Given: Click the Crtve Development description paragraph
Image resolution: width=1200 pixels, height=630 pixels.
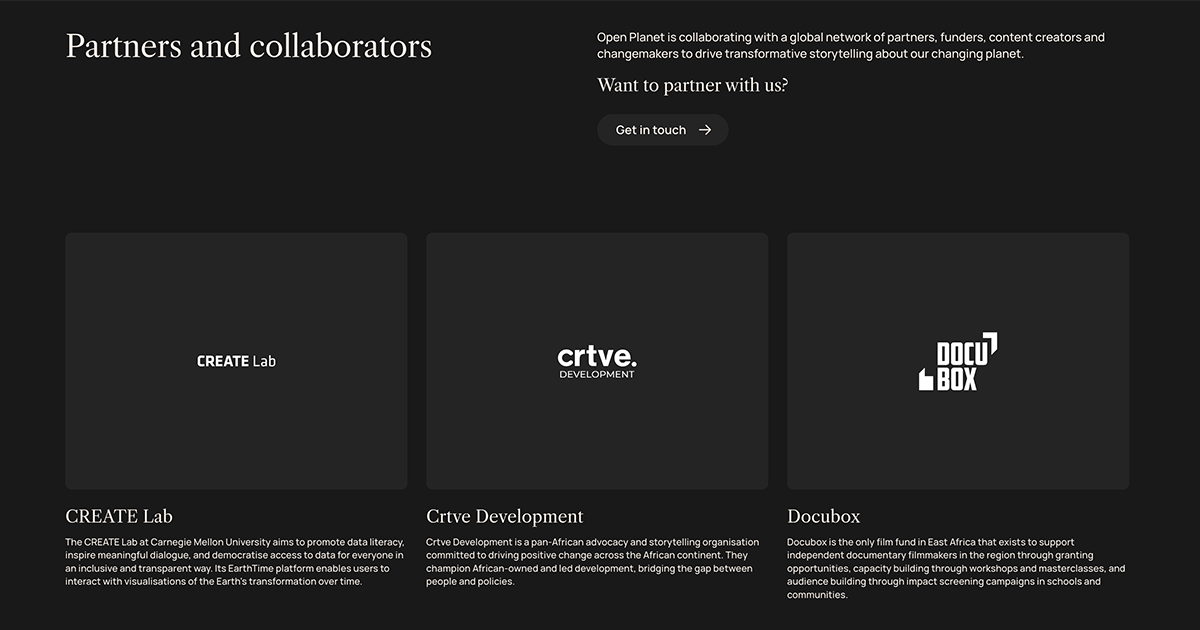Looking at the screenshot, I should [592, 562].
